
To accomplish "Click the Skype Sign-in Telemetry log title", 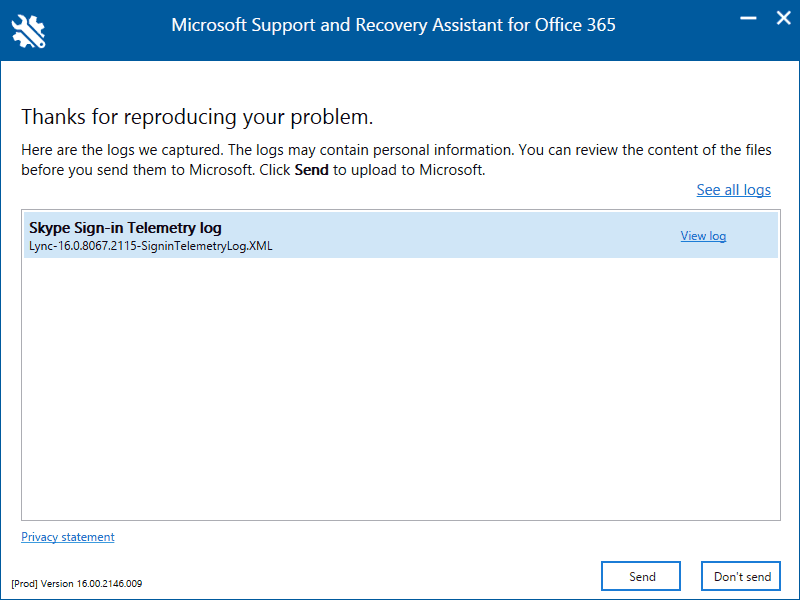I will [x=125, y=228].
